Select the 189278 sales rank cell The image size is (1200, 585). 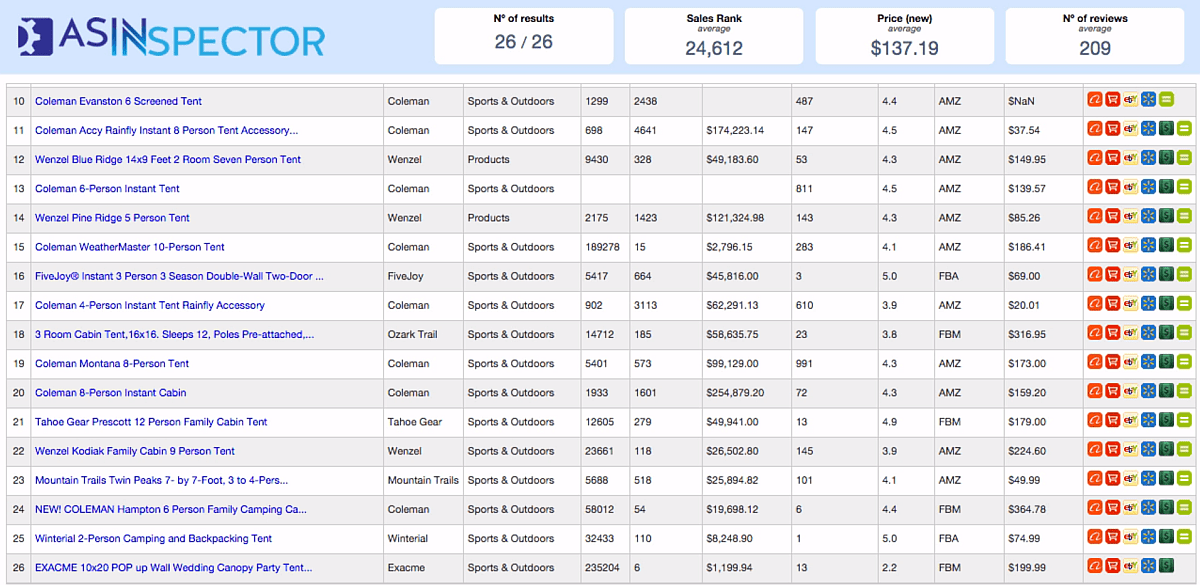(x=604, y=246)
